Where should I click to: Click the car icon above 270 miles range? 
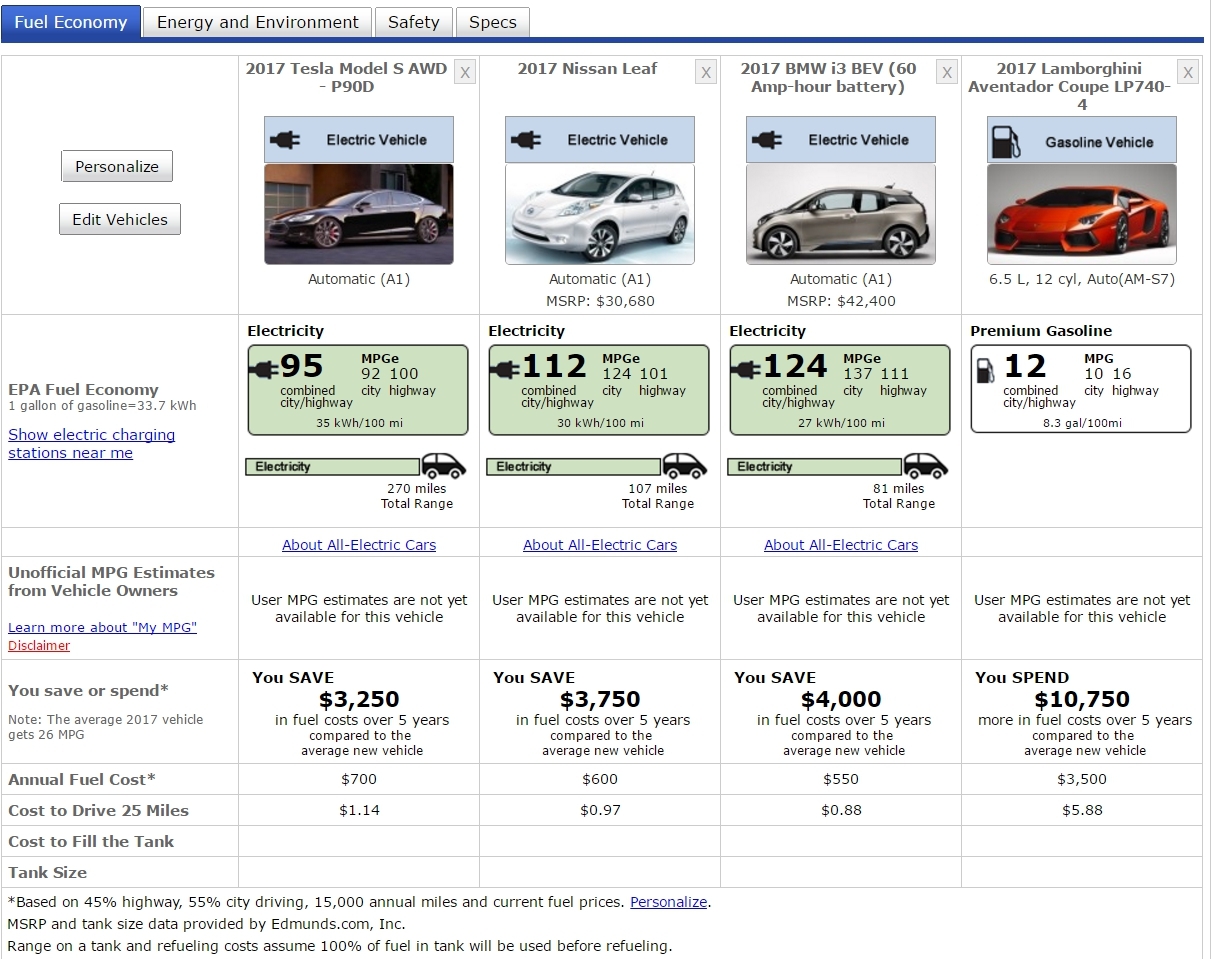tap(443, 466)
